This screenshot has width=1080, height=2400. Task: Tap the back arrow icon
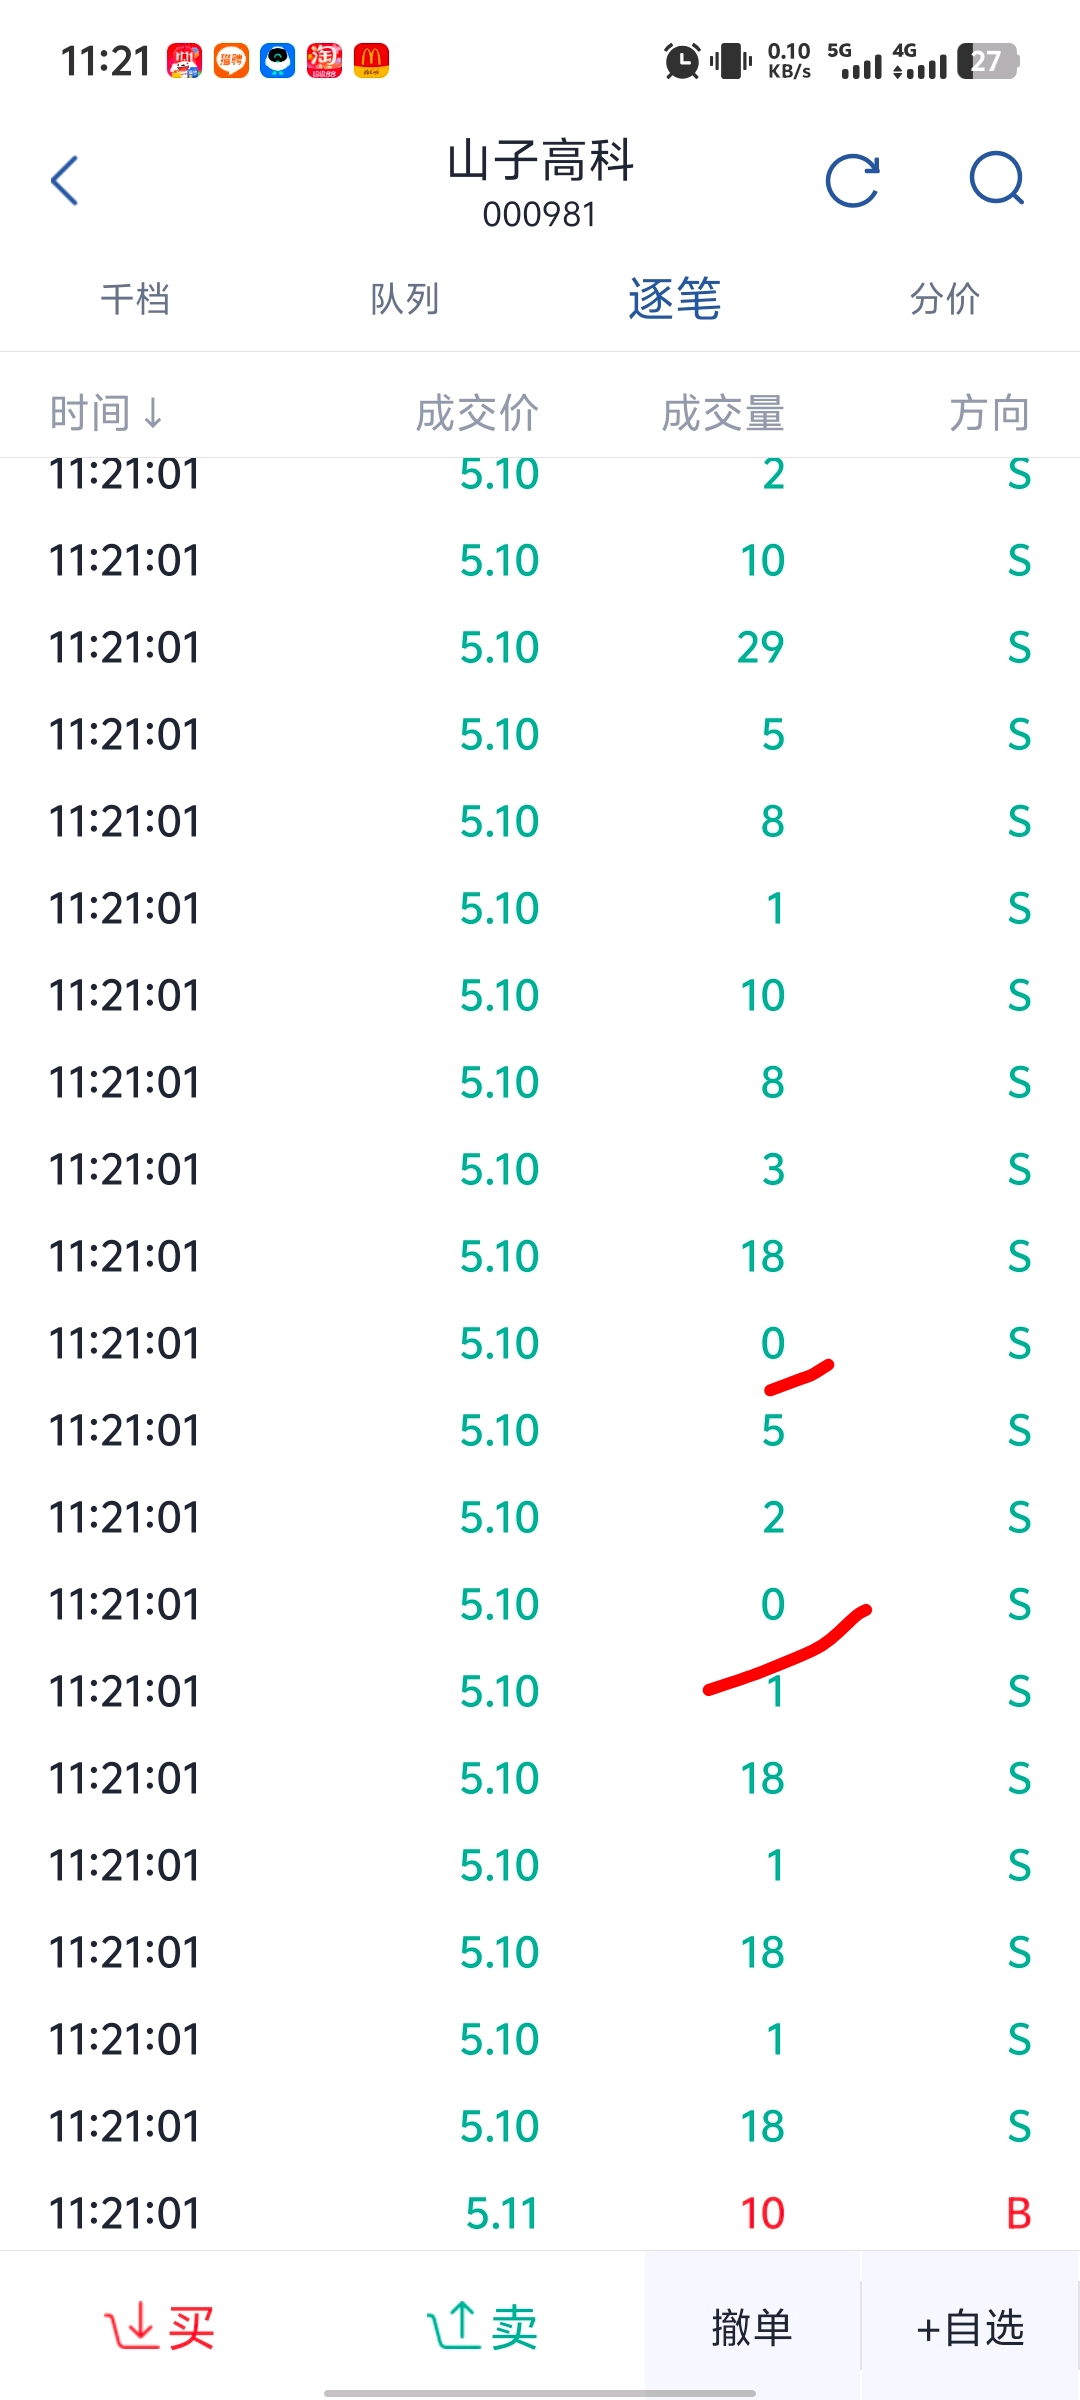click(65, 181)
